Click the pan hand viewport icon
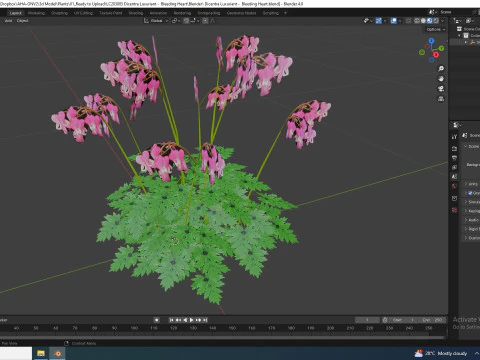The image size is (480, 360). [441, 79]
